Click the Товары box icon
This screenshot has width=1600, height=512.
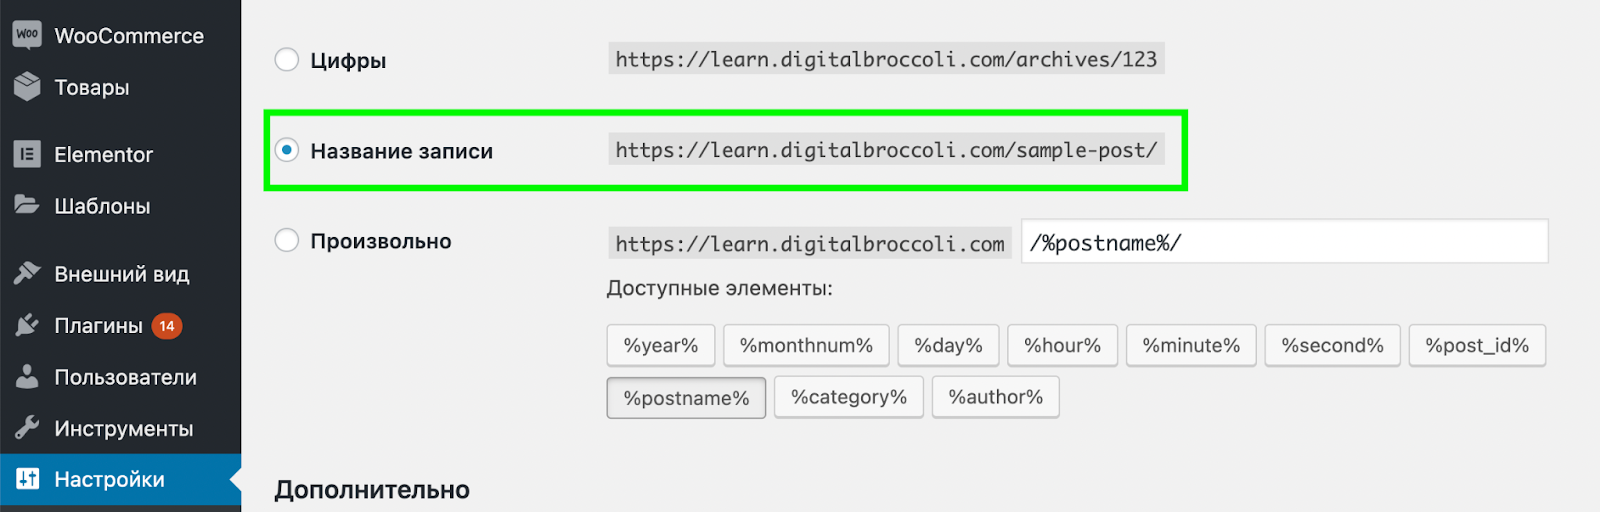tap(27, 86)
